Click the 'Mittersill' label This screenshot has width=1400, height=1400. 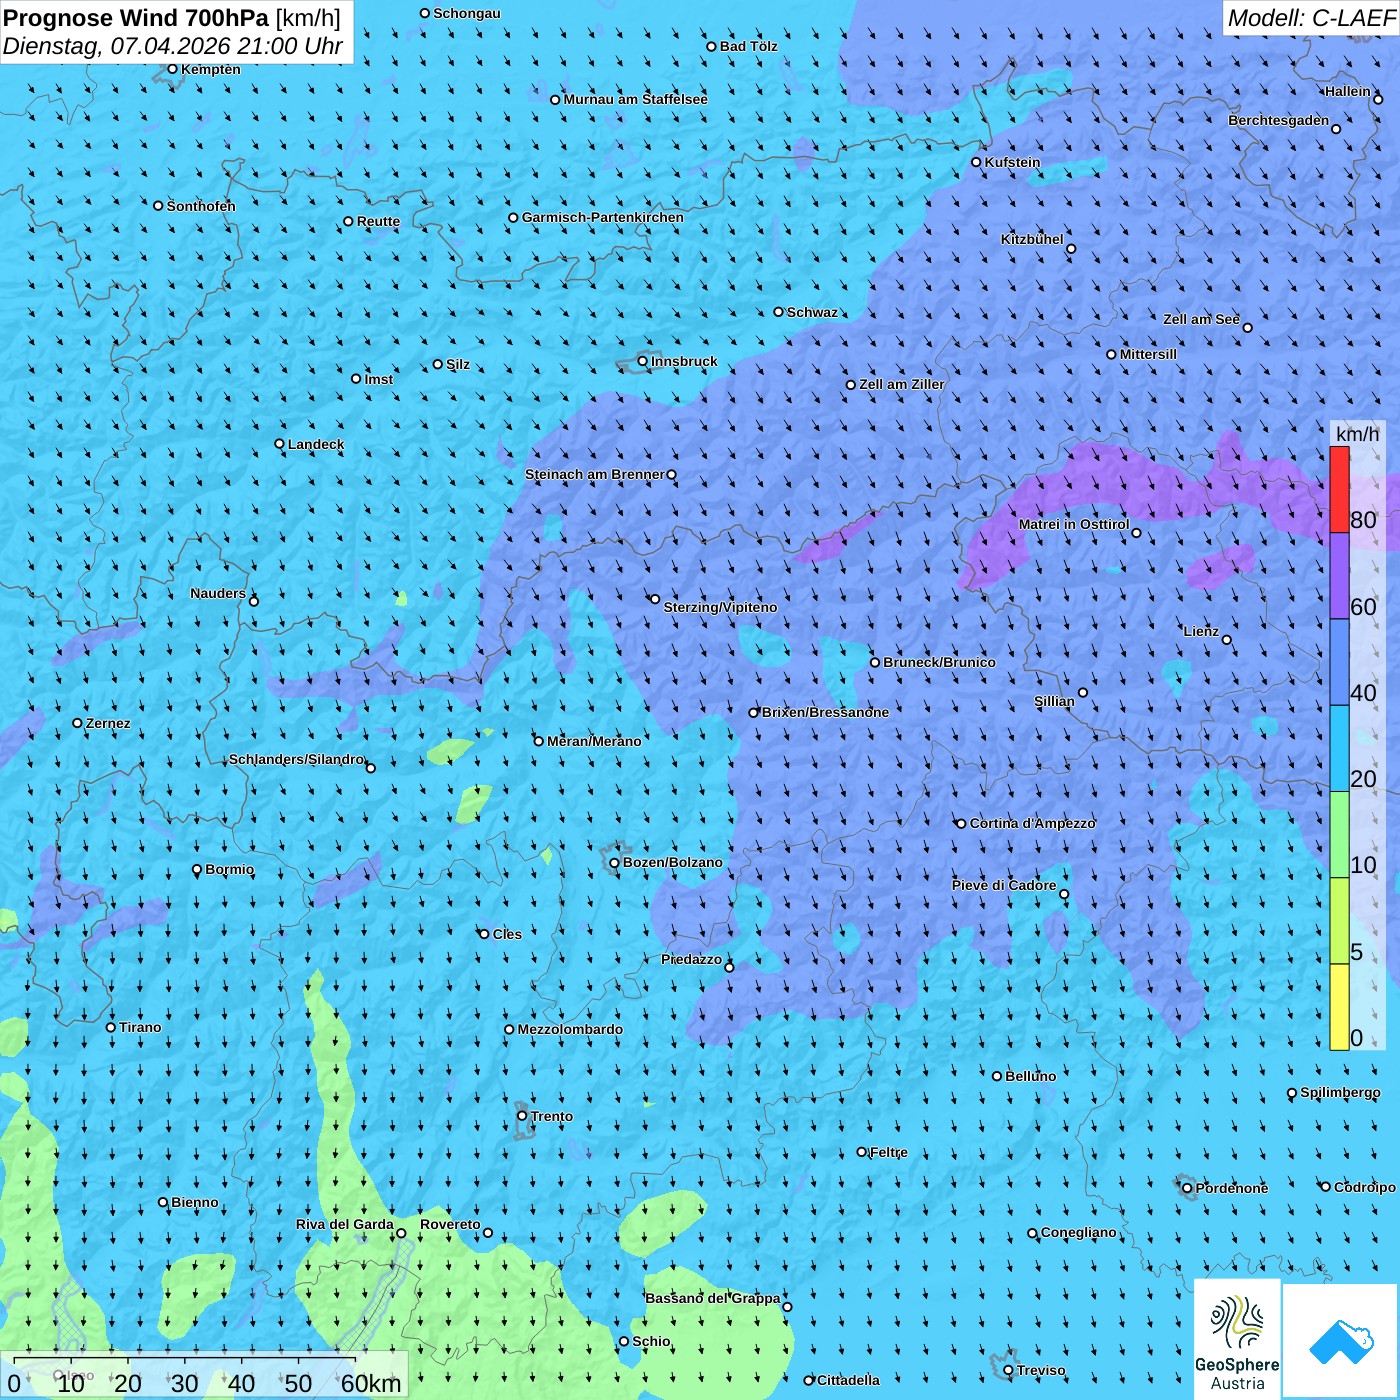(x=1149, y=354)
